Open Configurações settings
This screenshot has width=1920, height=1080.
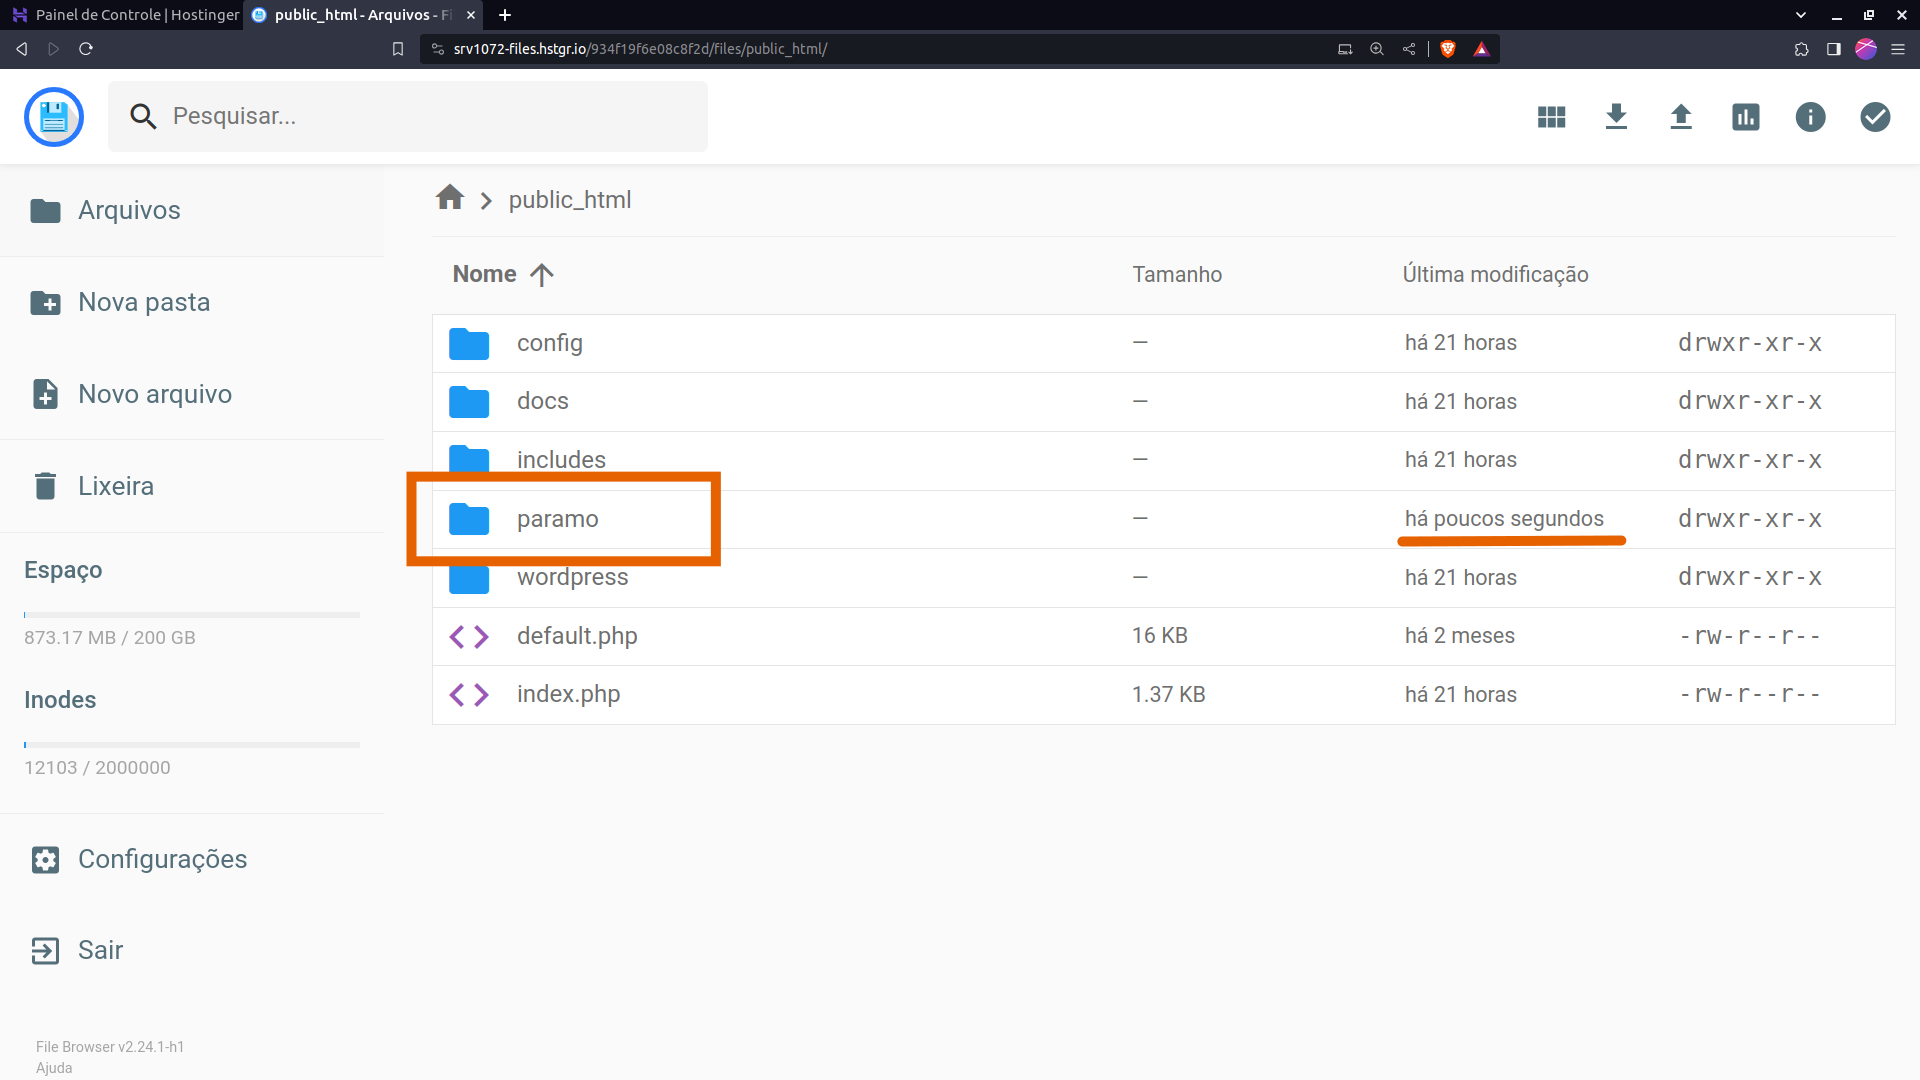point(192,859)
